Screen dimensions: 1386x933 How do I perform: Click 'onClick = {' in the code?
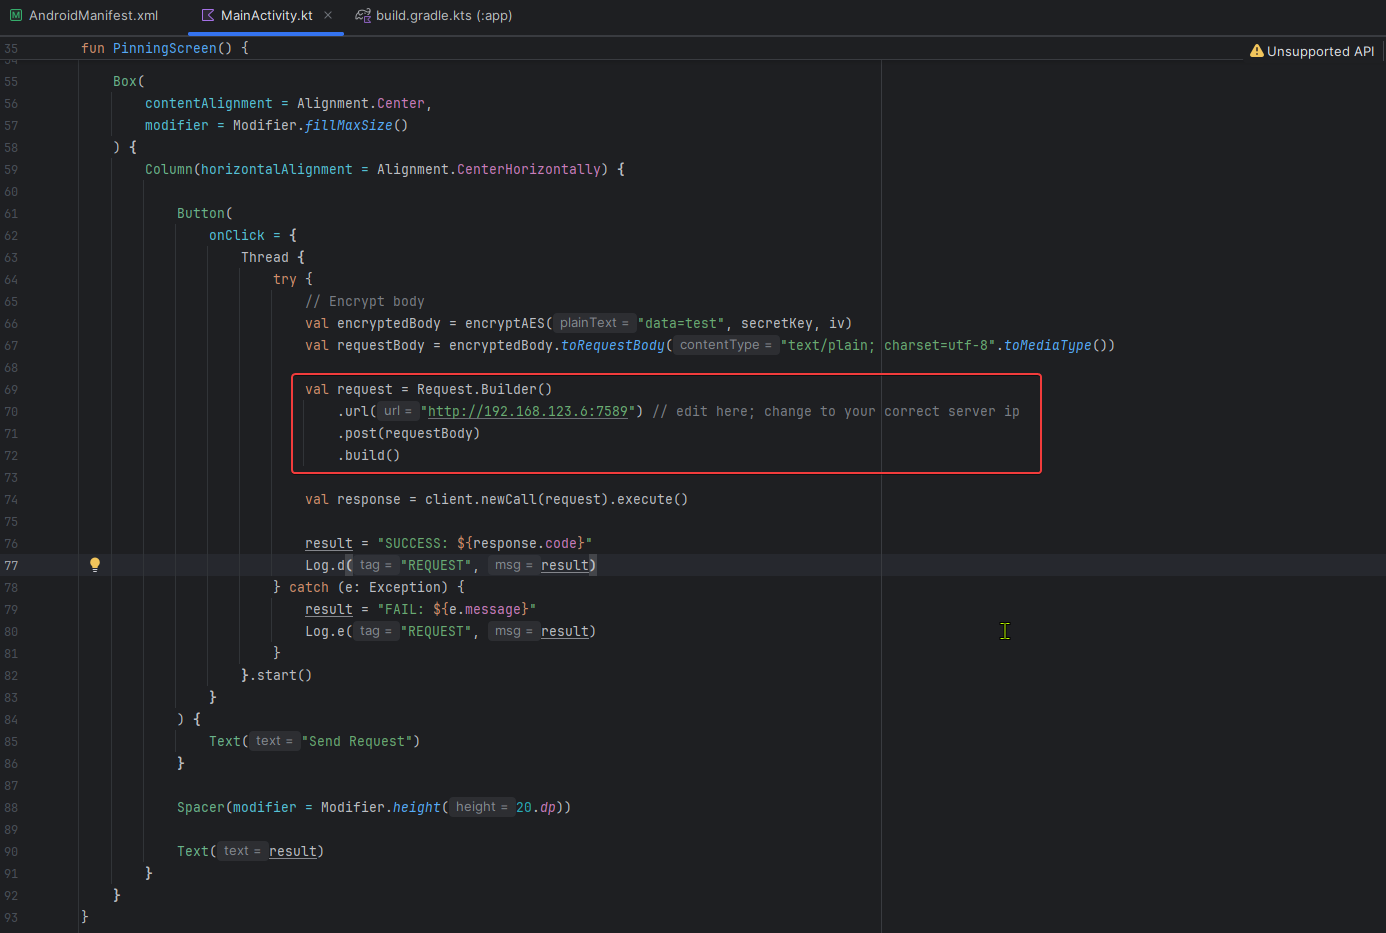click(x=253, y=235)
